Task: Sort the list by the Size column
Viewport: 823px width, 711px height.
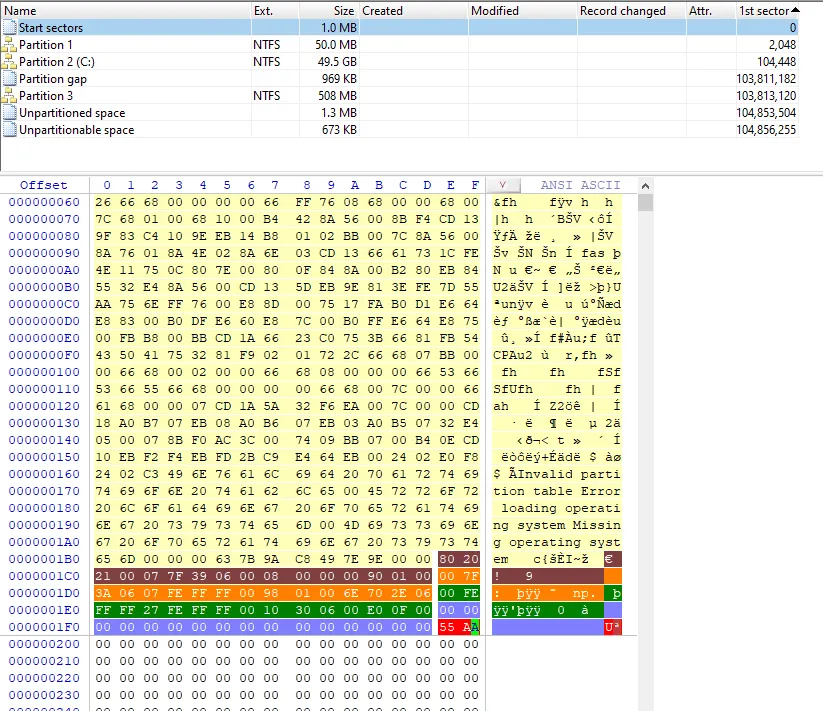Action: tap(328, 11)
